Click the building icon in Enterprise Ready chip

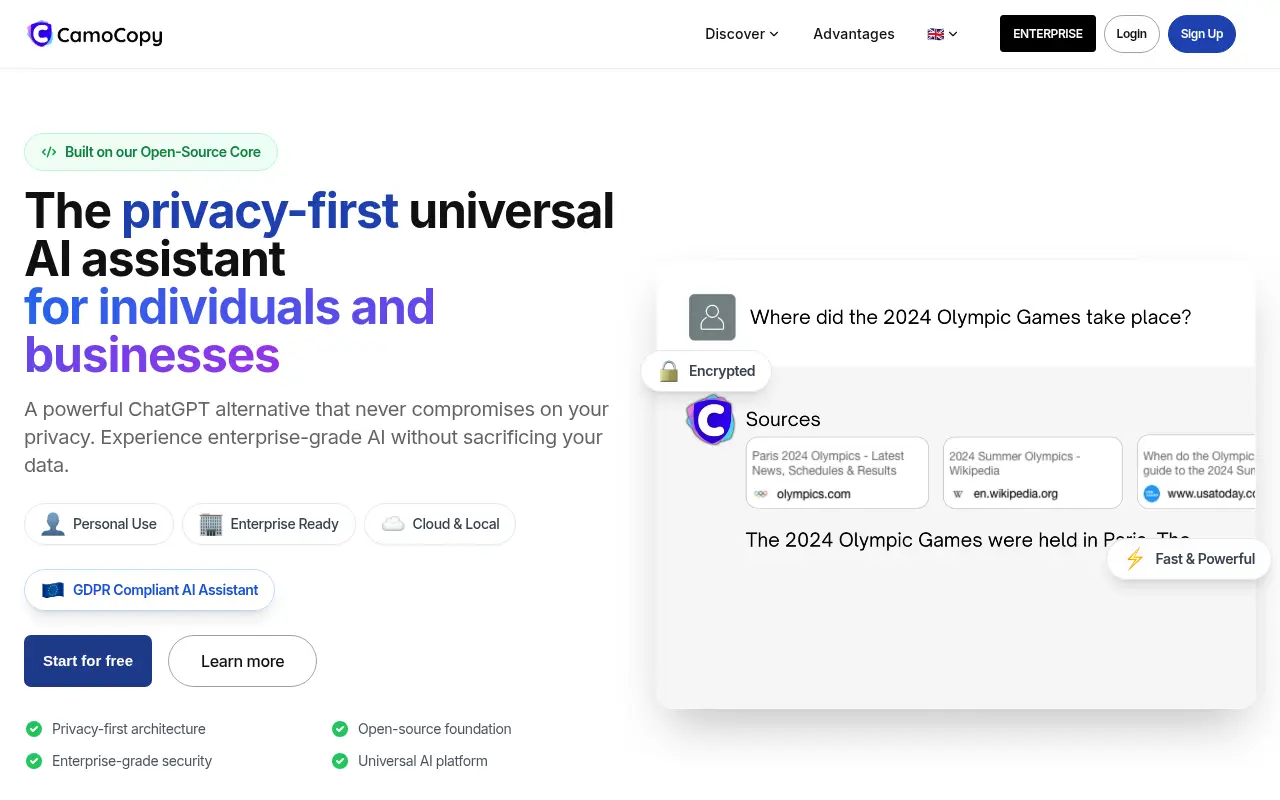pos(211,524)
